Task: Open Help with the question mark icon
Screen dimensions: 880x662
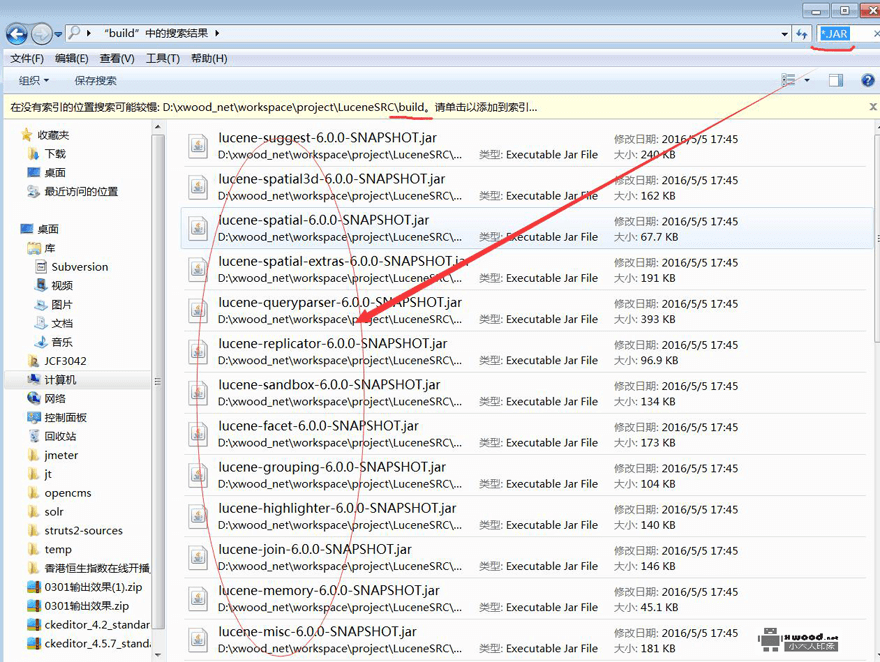Action: pyautogui.click(x=868, y=80)
